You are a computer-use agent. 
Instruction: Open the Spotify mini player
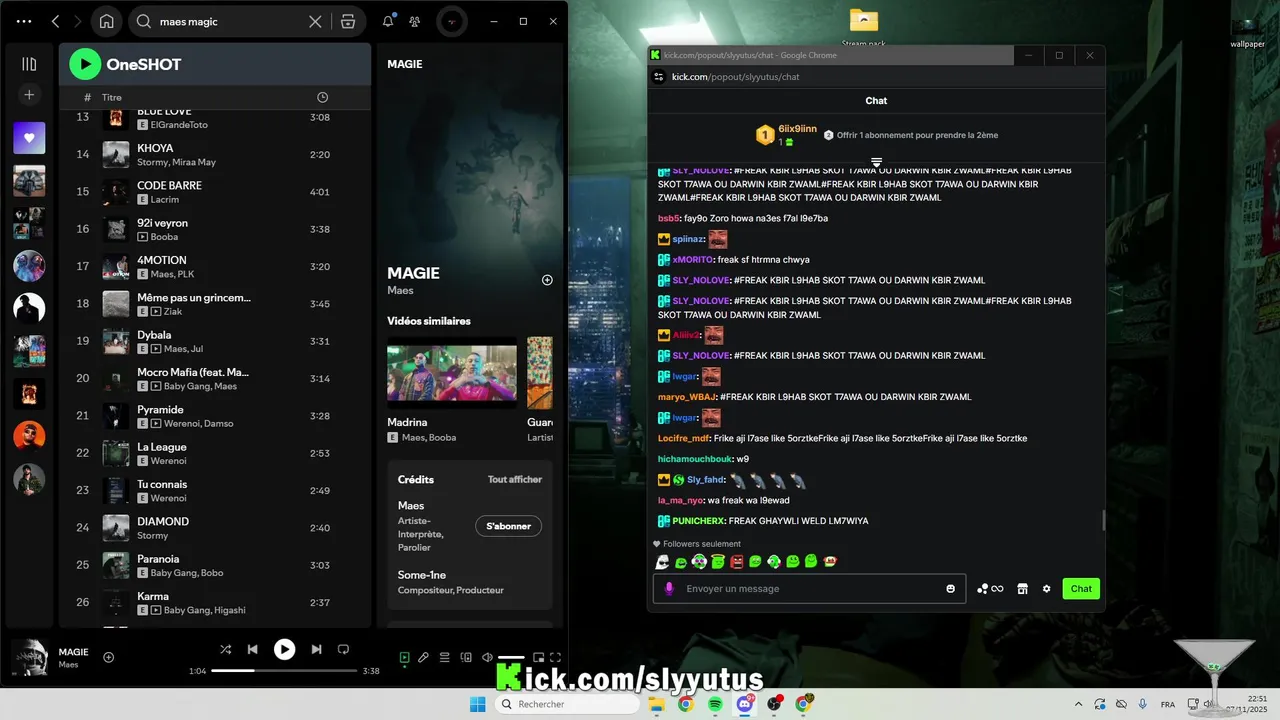tap(538, 657)
